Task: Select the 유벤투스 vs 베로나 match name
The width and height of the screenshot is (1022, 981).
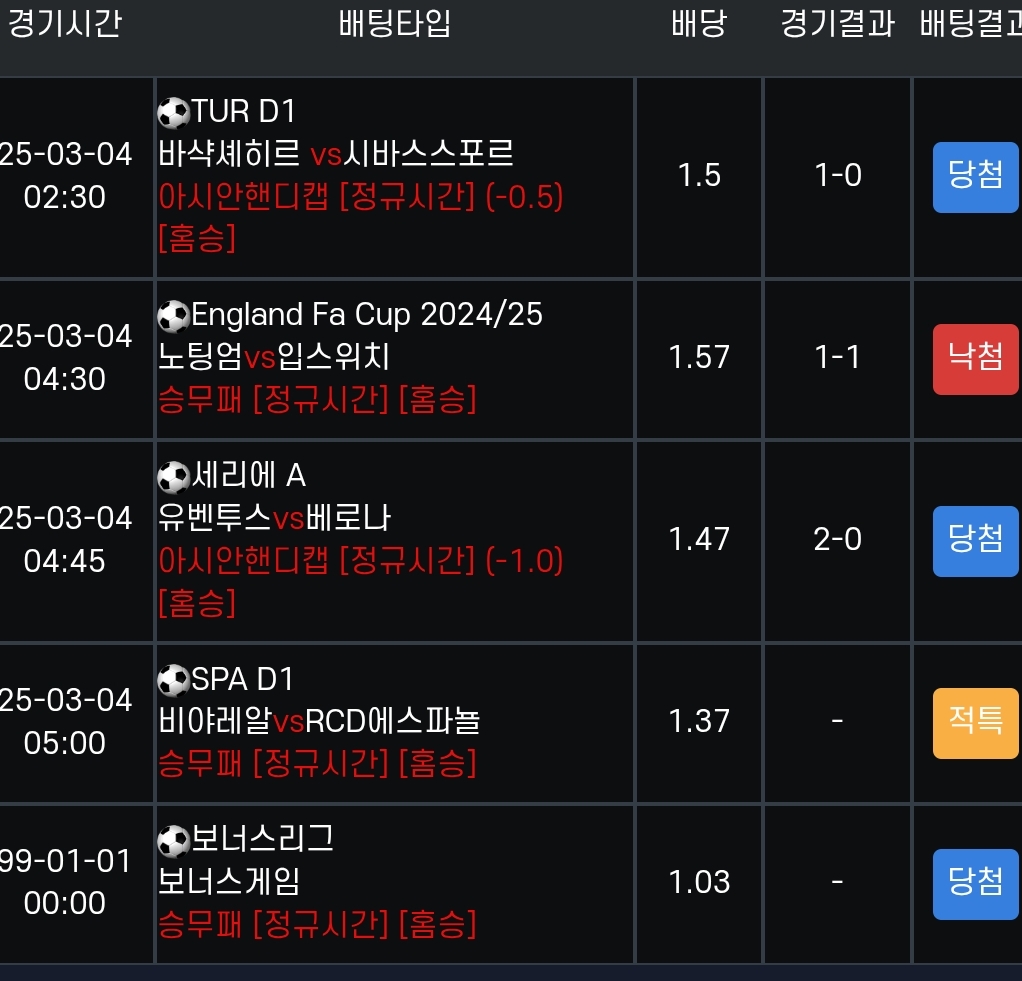Action: 274,518
